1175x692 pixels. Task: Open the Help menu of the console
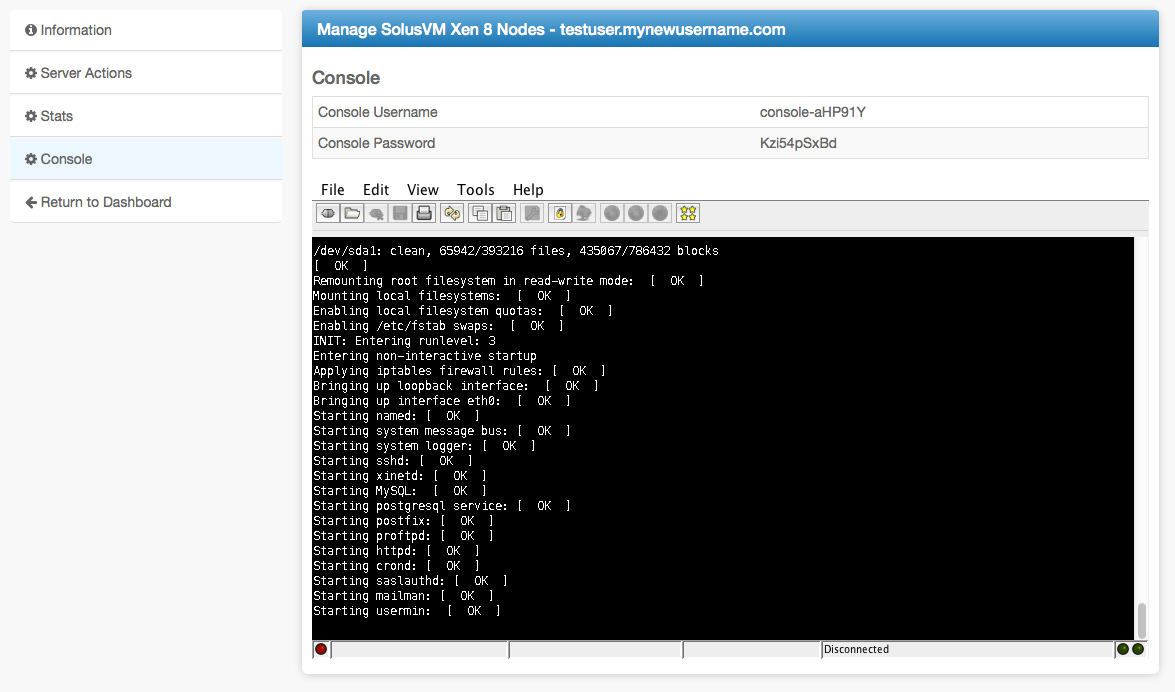click(x=528, y=190)
